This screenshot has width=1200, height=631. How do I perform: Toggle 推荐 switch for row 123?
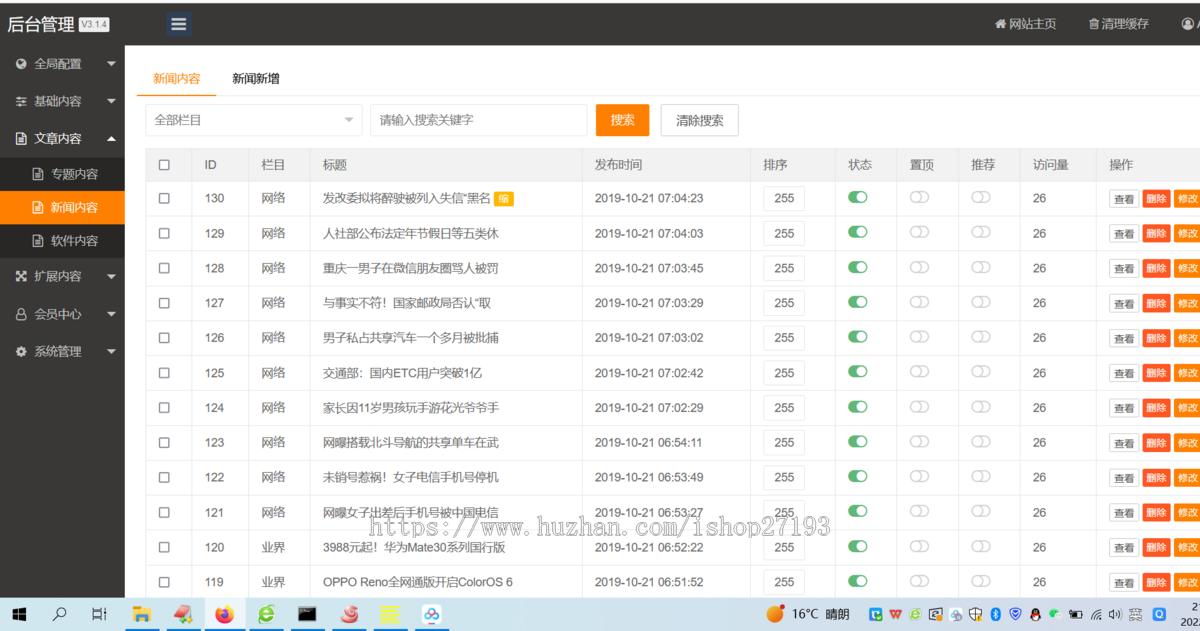pos(981,441)
